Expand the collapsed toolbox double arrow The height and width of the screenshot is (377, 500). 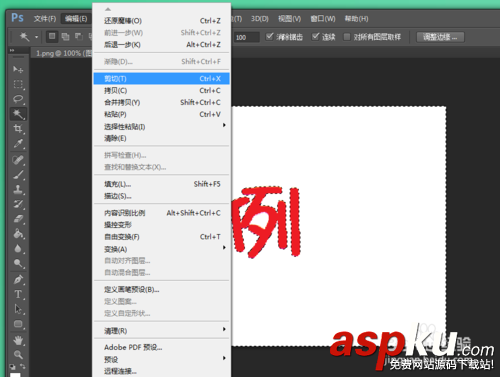pyautogui.click(x=12, y=50)
